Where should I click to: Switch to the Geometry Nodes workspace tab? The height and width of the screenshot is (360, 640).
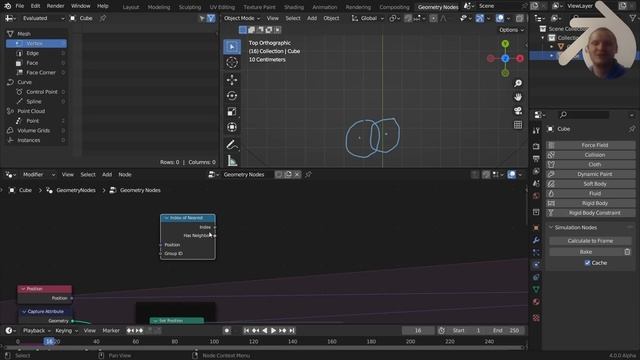tap(438, 7)
